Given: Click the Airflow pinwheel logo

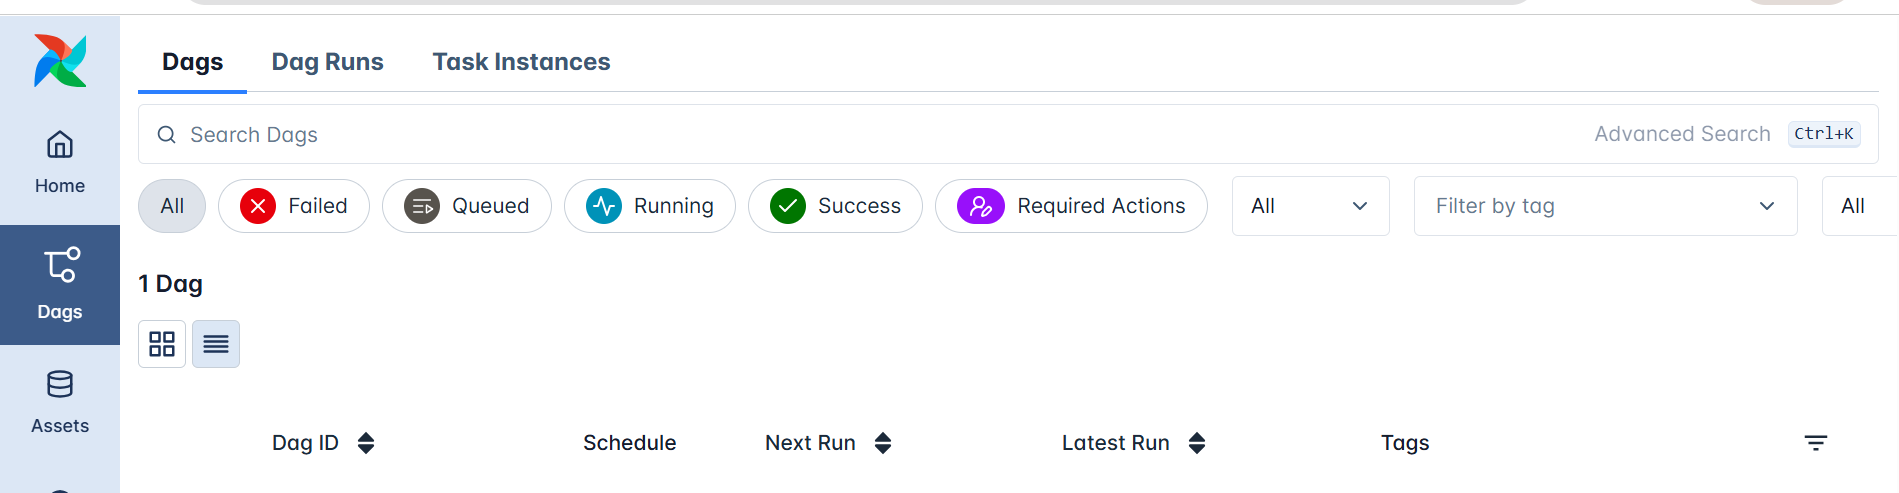Looking at the screenshot, I should click(60, 61).
